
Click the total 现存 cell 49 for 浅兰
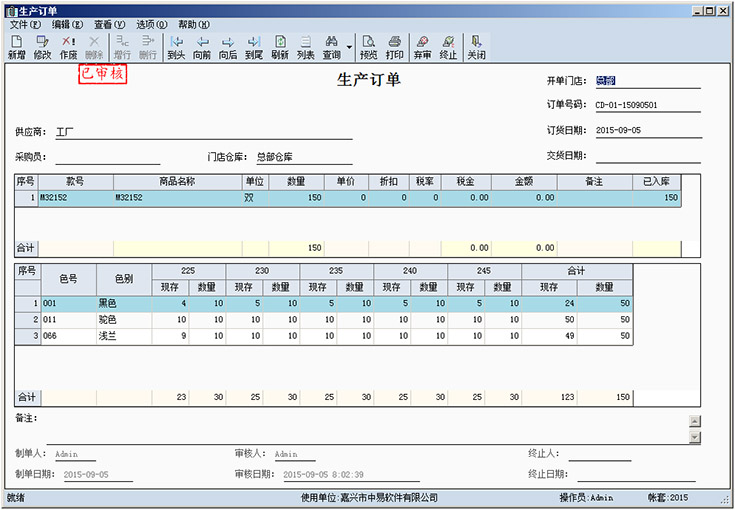pyautogui.click(x=549, y=336)
